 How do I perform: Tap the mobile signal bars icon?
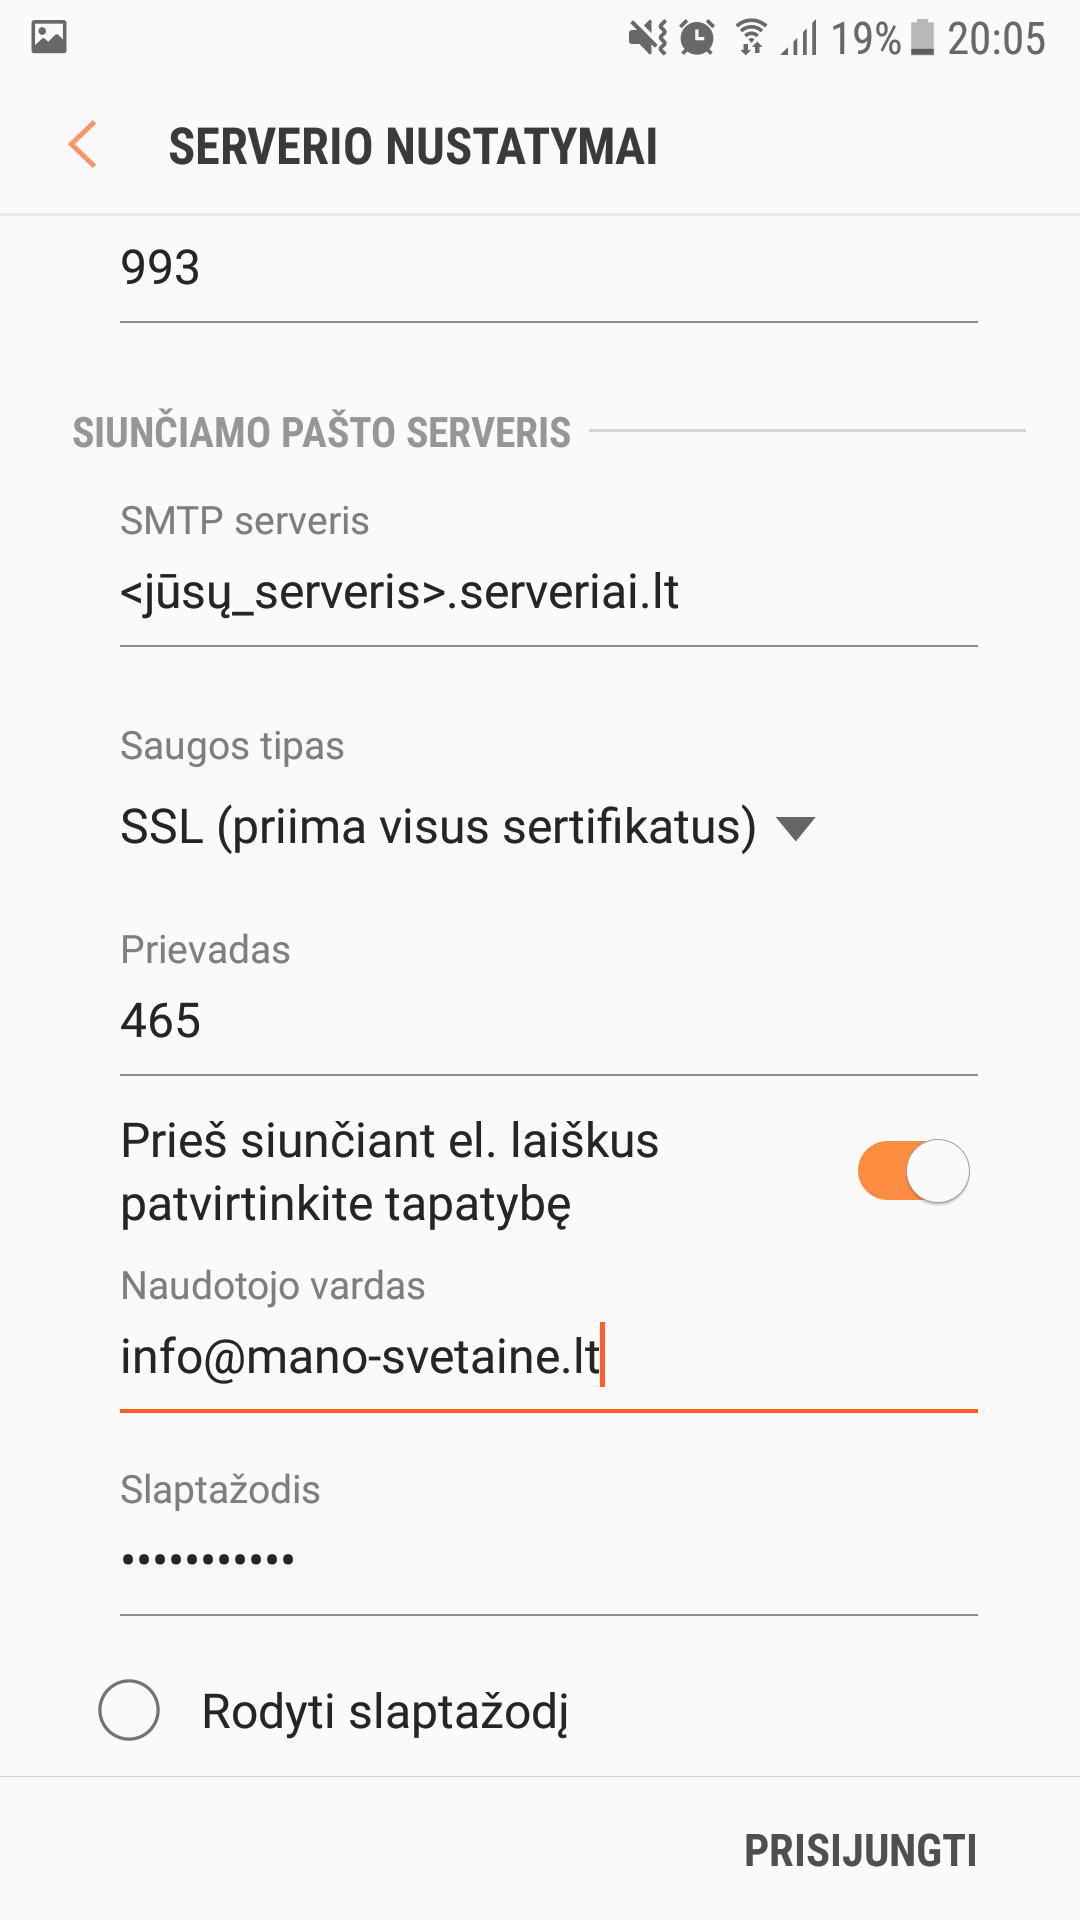pyautogui.click(x=800, y=40)
